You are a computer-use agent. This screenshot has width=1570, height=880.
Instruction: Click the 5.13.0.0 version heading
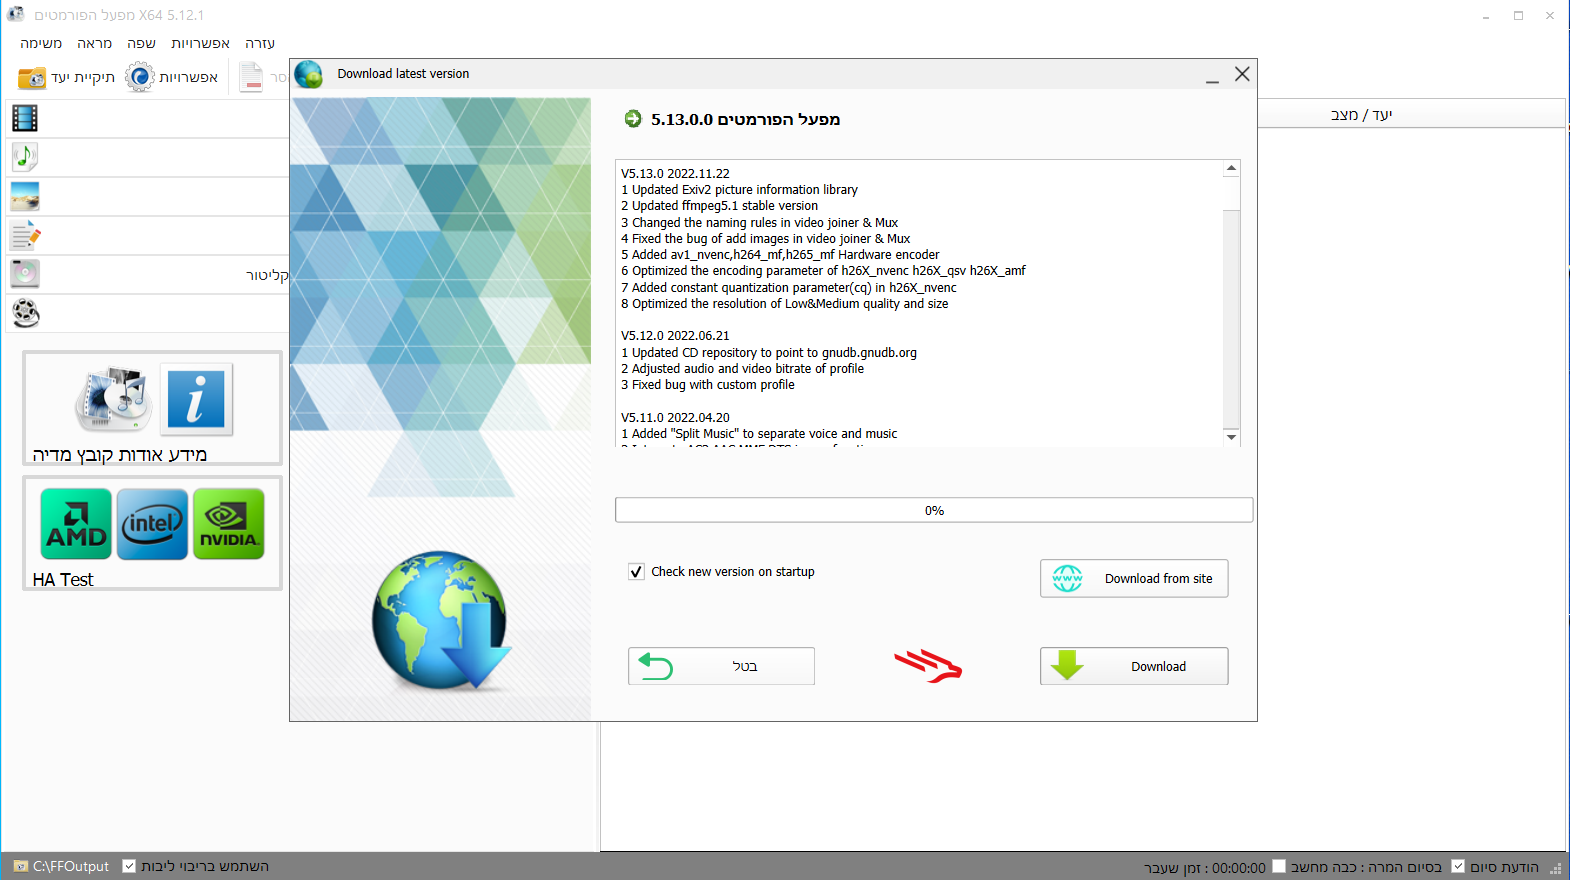point(745,119)
